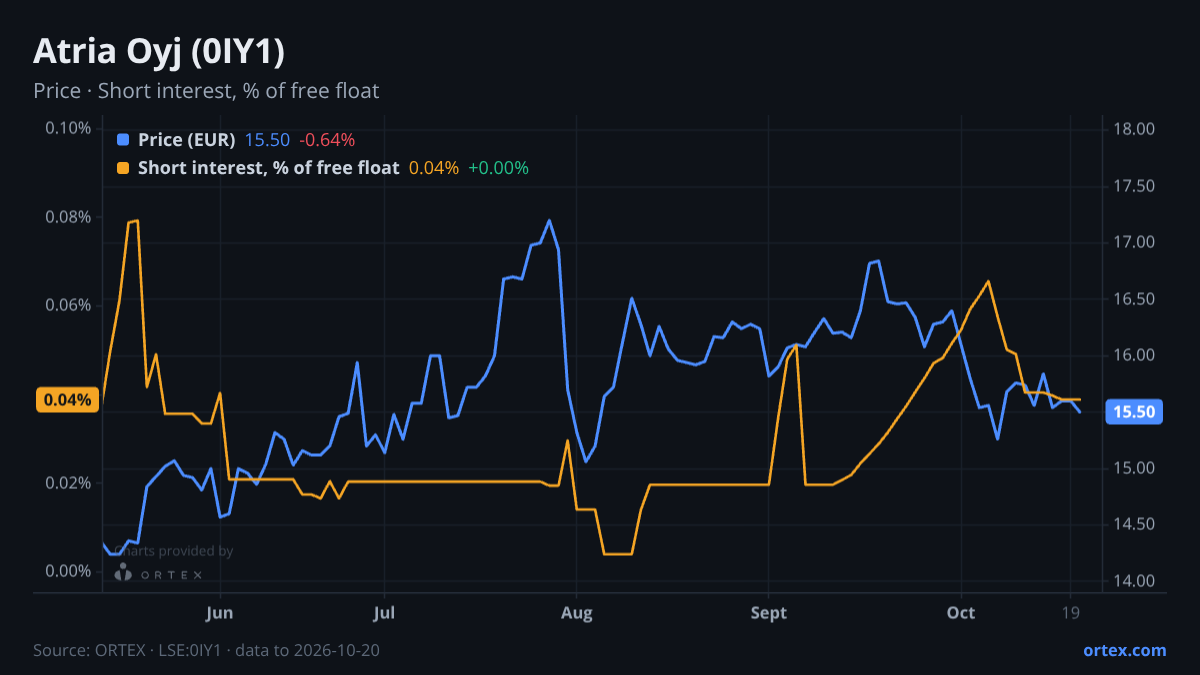Select Short interest, % of free float legend label
Screen dimensions: 1200x675
(269, 168)
